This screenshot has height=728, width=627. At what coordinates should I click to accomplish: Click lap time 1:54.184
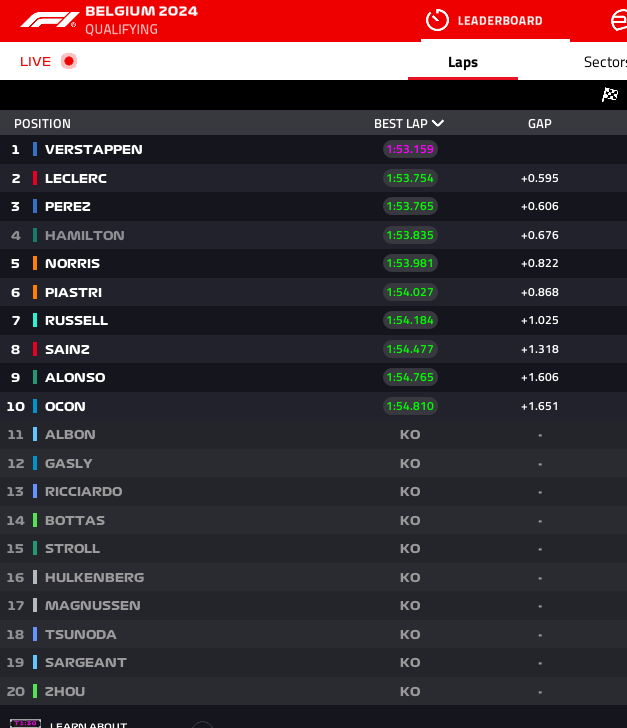[x=410, y=320]
